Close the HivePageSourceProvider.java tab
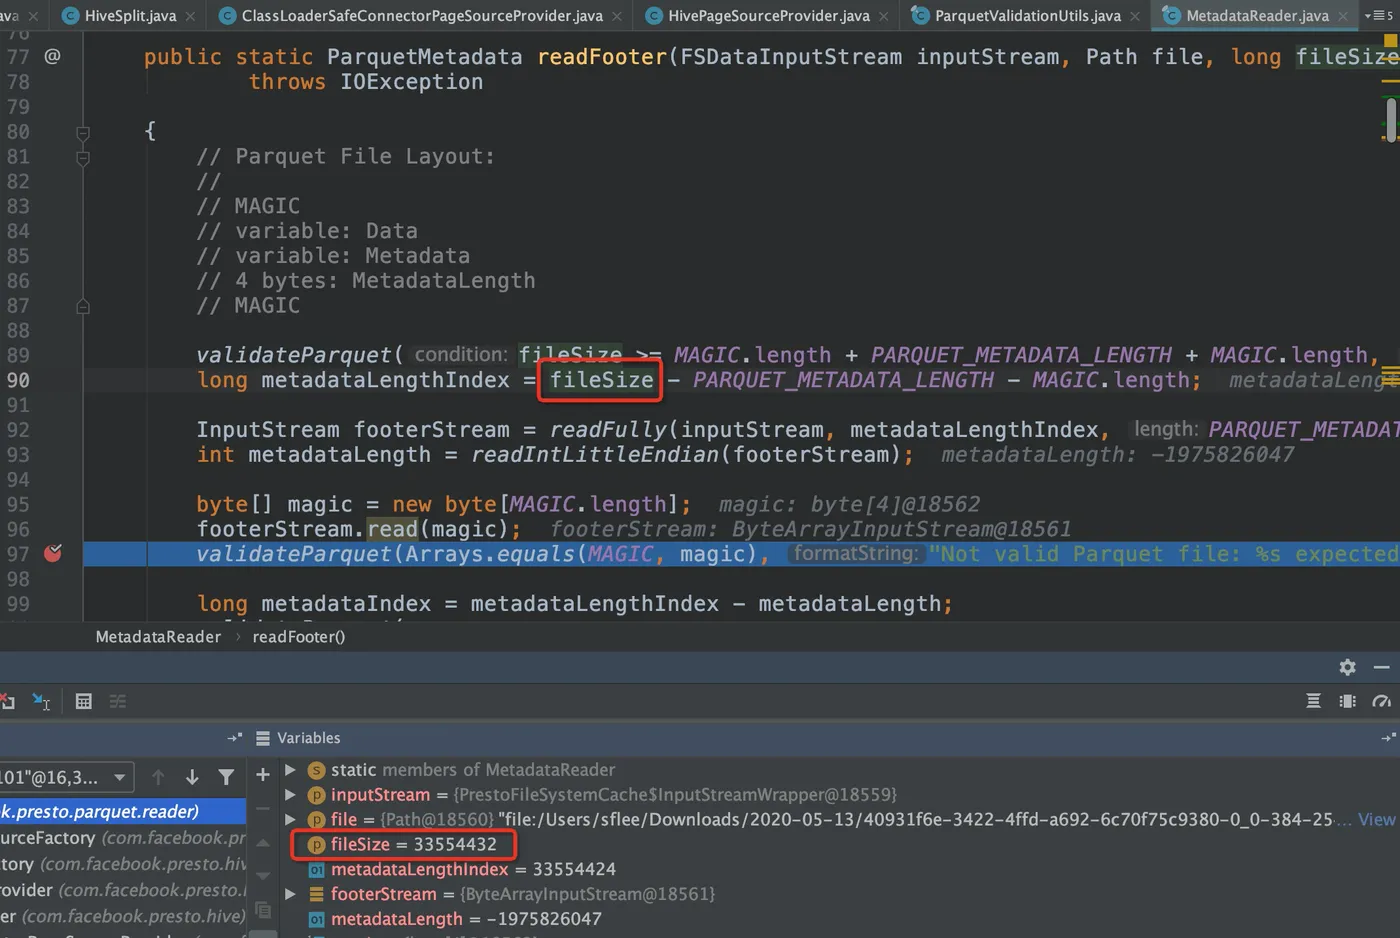 [x=883, y=16]
